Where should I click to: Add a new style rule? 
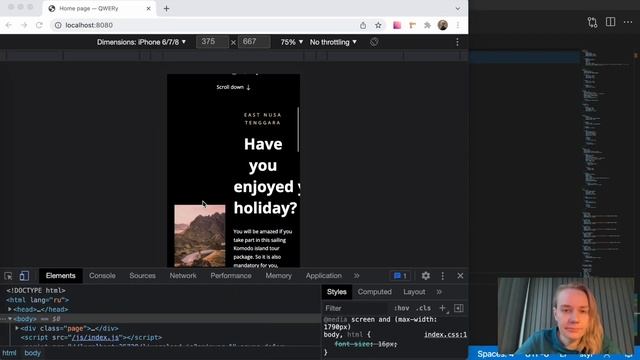[x=442, y=308]
